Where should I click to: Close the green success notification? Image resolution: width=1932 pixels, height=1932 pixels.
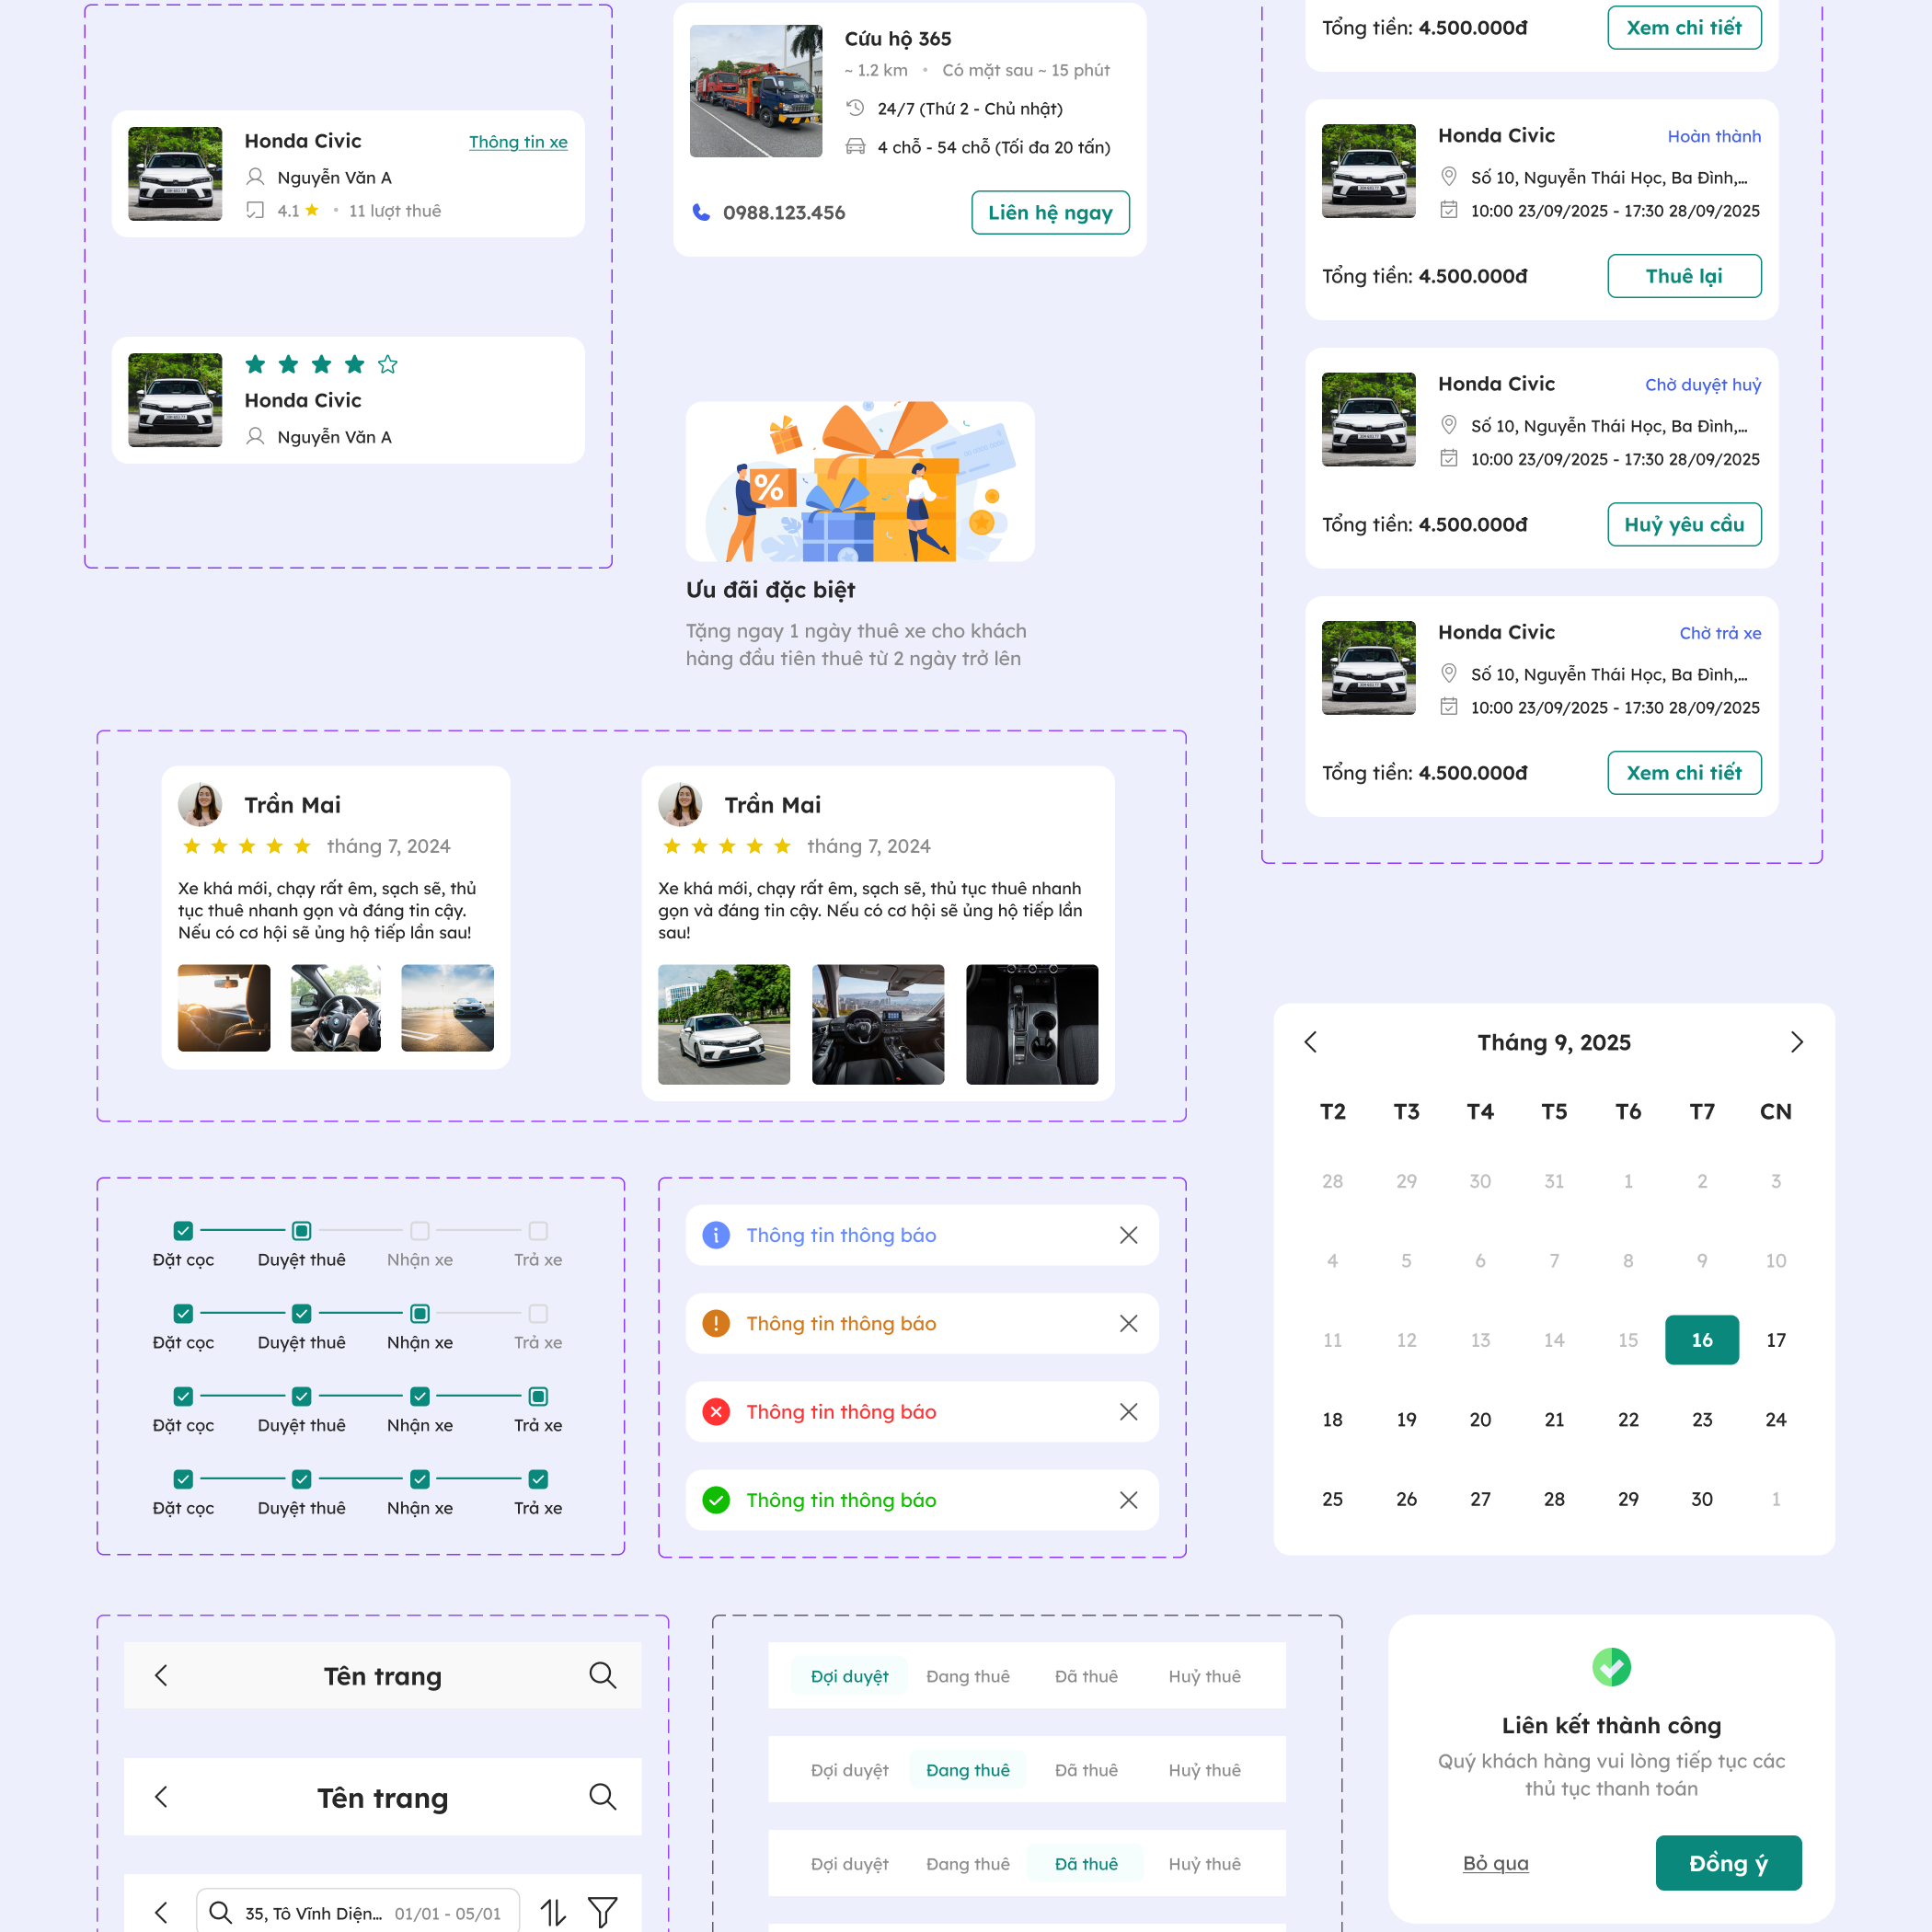tap(1128, 1499)
